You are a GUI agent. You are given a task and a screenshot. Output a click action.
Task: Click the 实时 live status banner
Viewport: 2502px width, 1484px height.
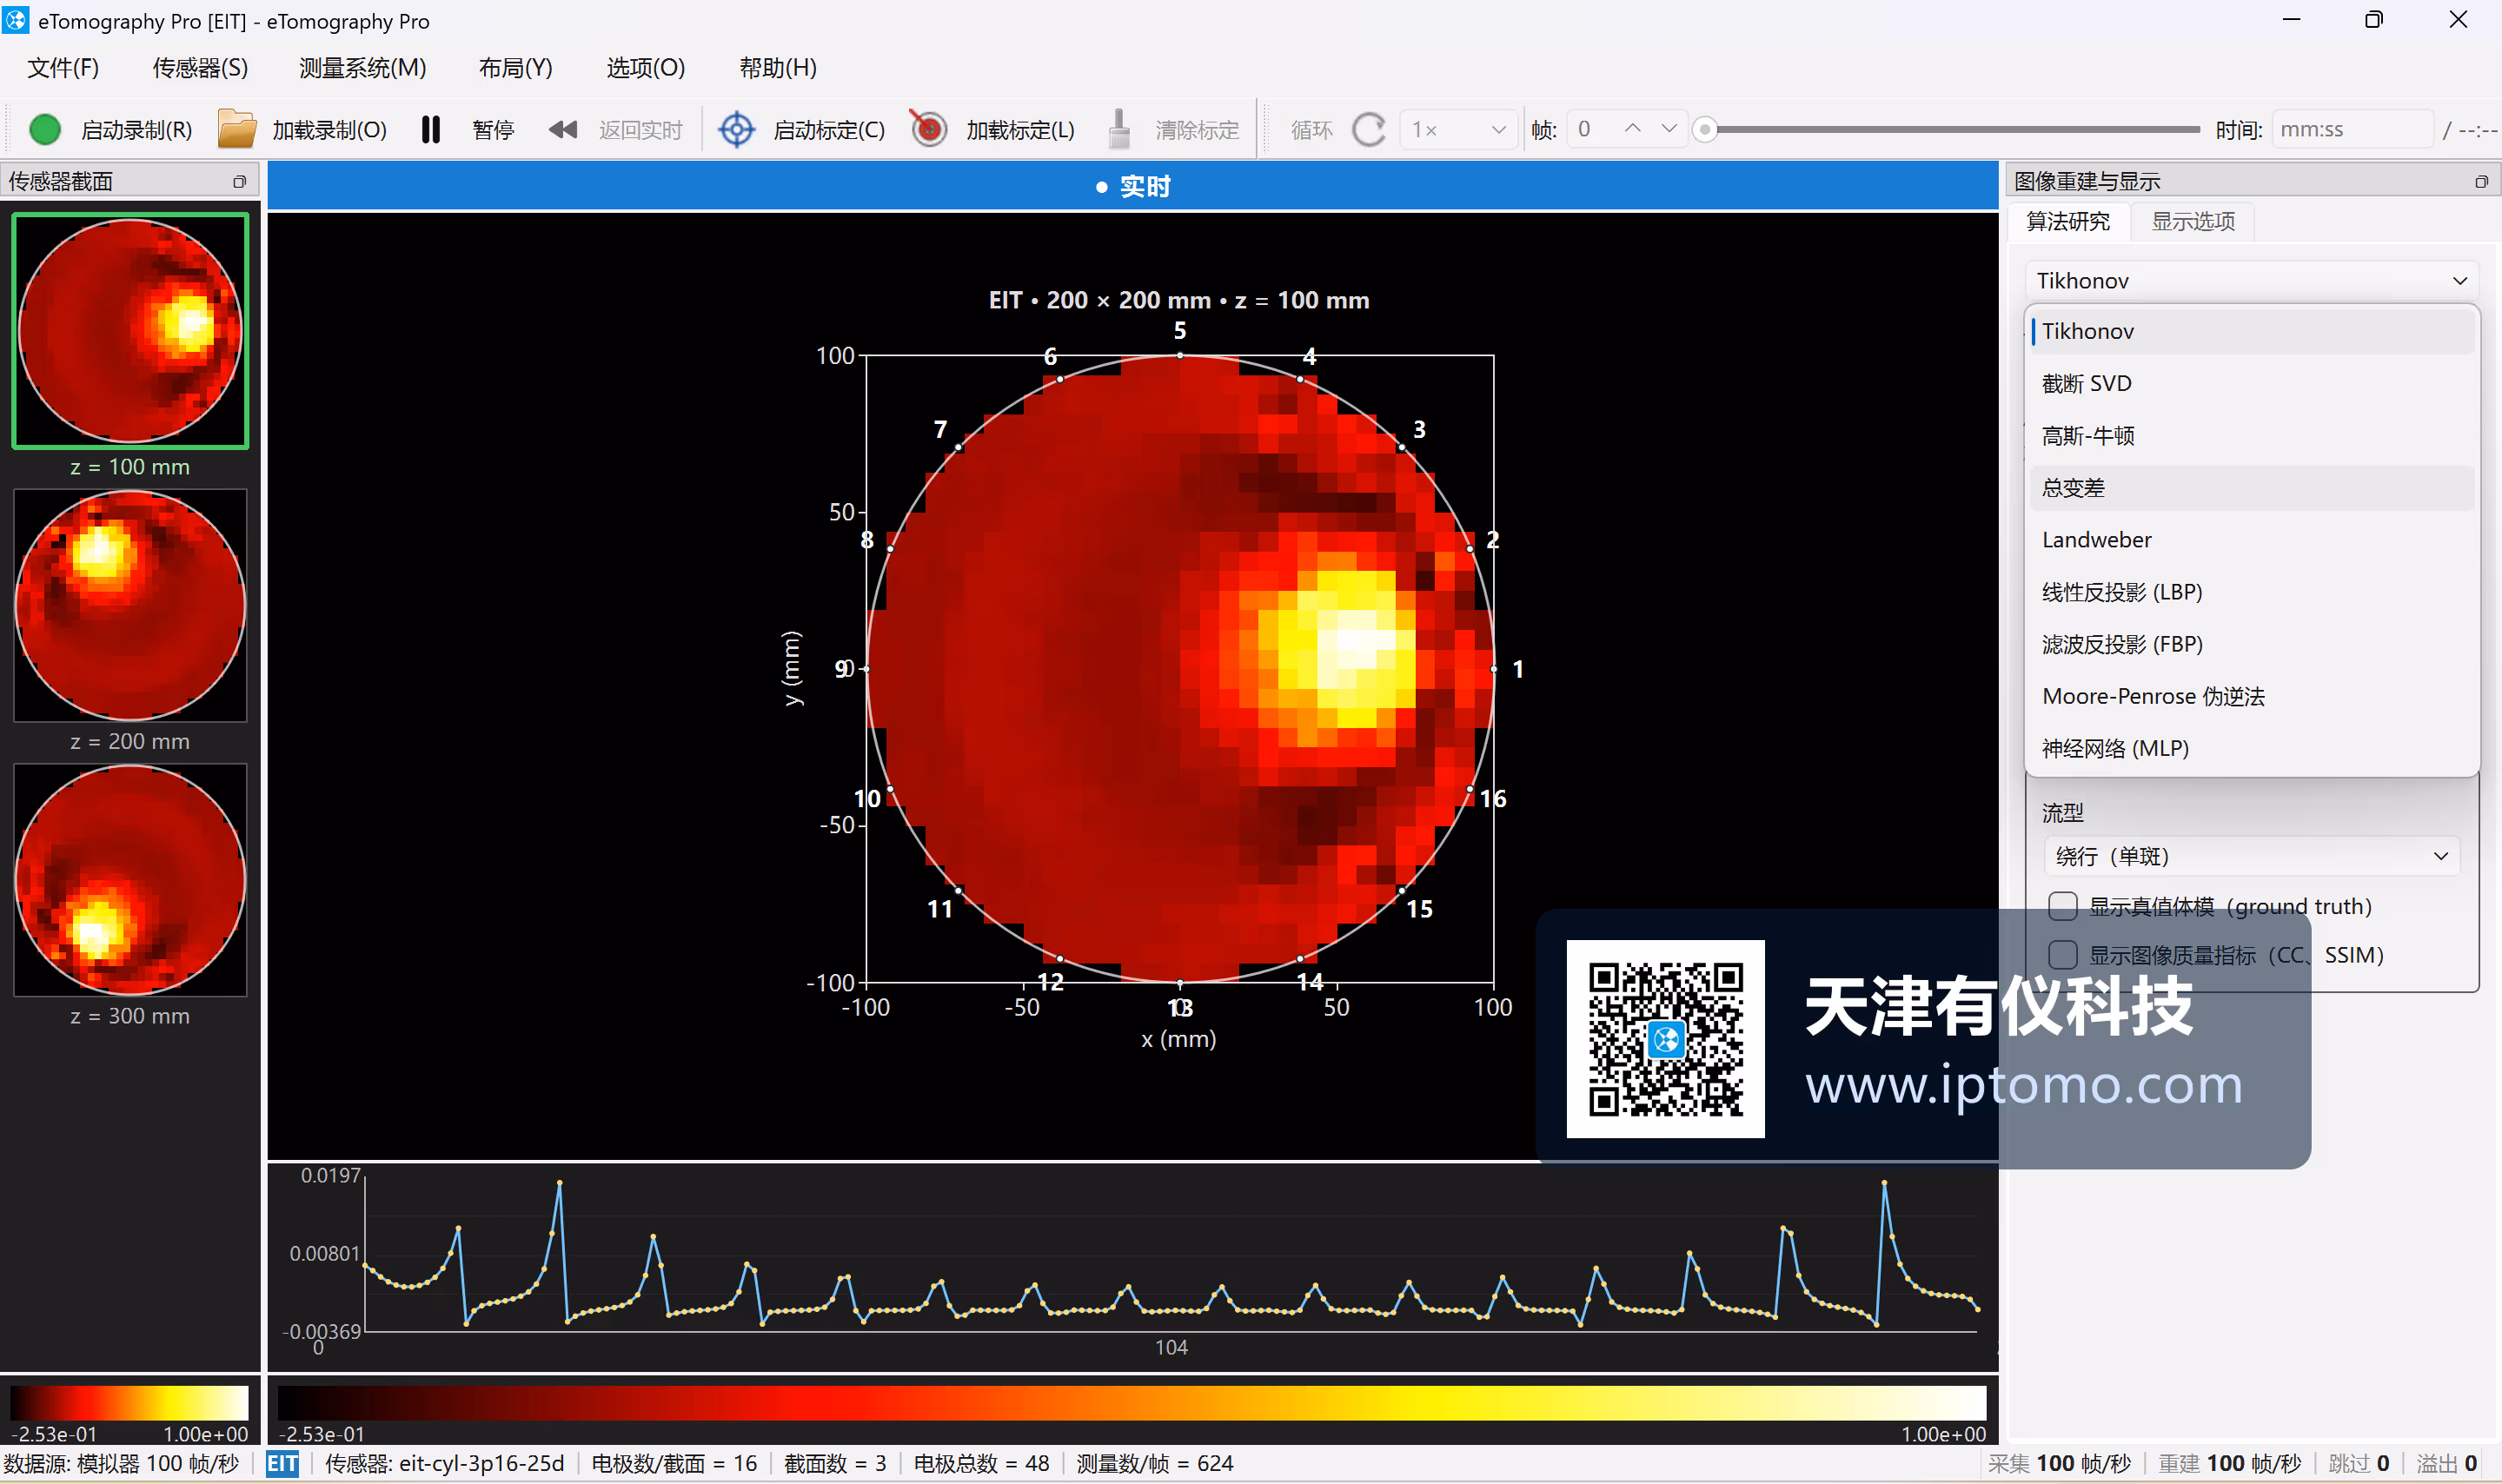coord(1132,187)
